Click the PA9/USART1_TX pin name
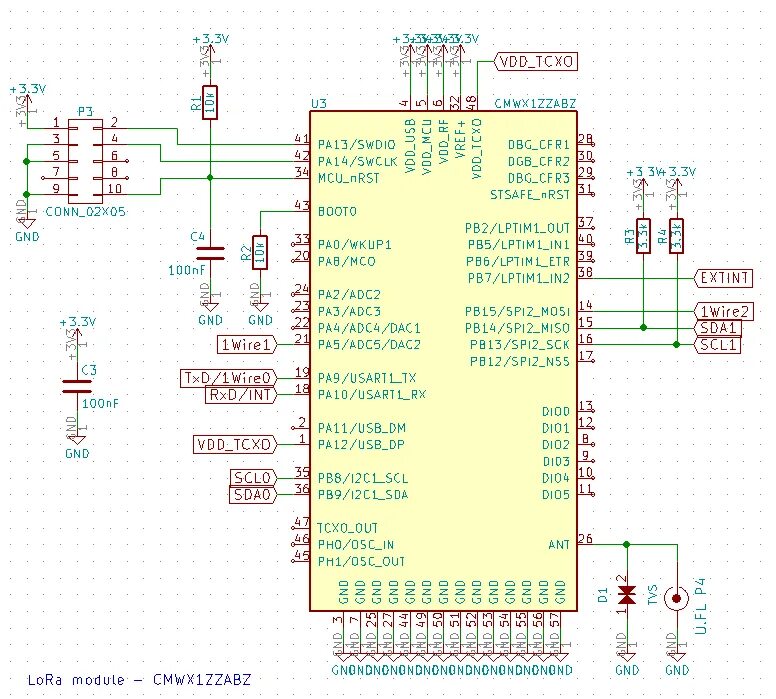Viewport: 776px width, 699px height. tap(367, 378)
